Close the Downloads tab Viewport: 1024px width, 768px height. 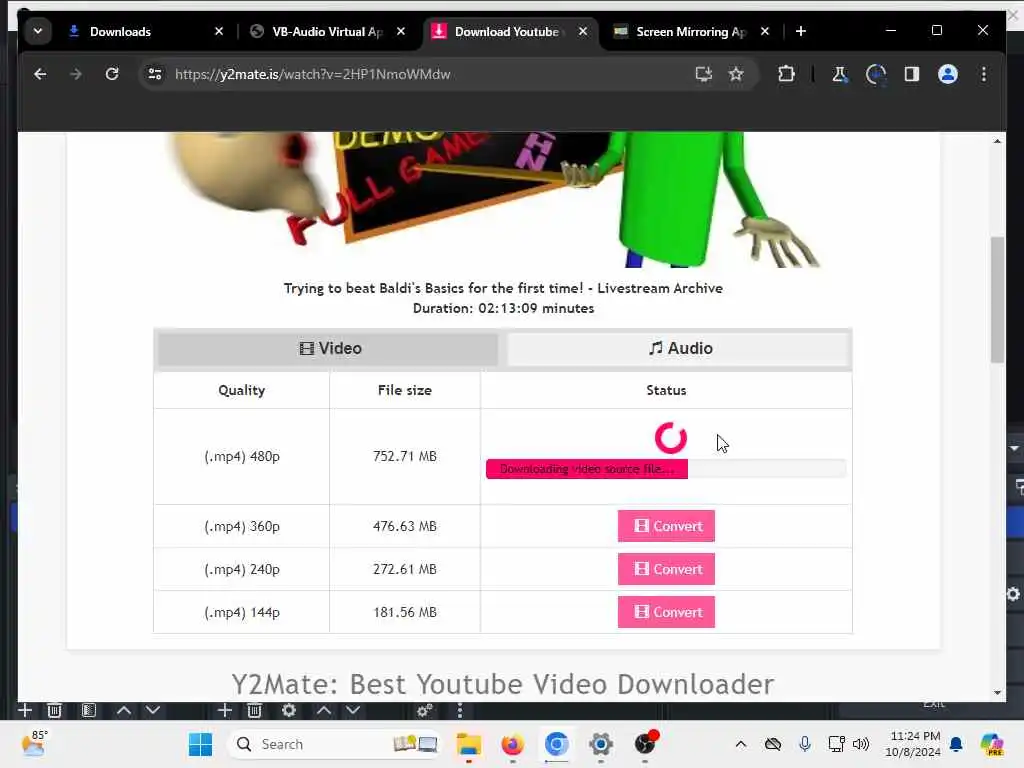pyautogui.click(x=219, y=31)
